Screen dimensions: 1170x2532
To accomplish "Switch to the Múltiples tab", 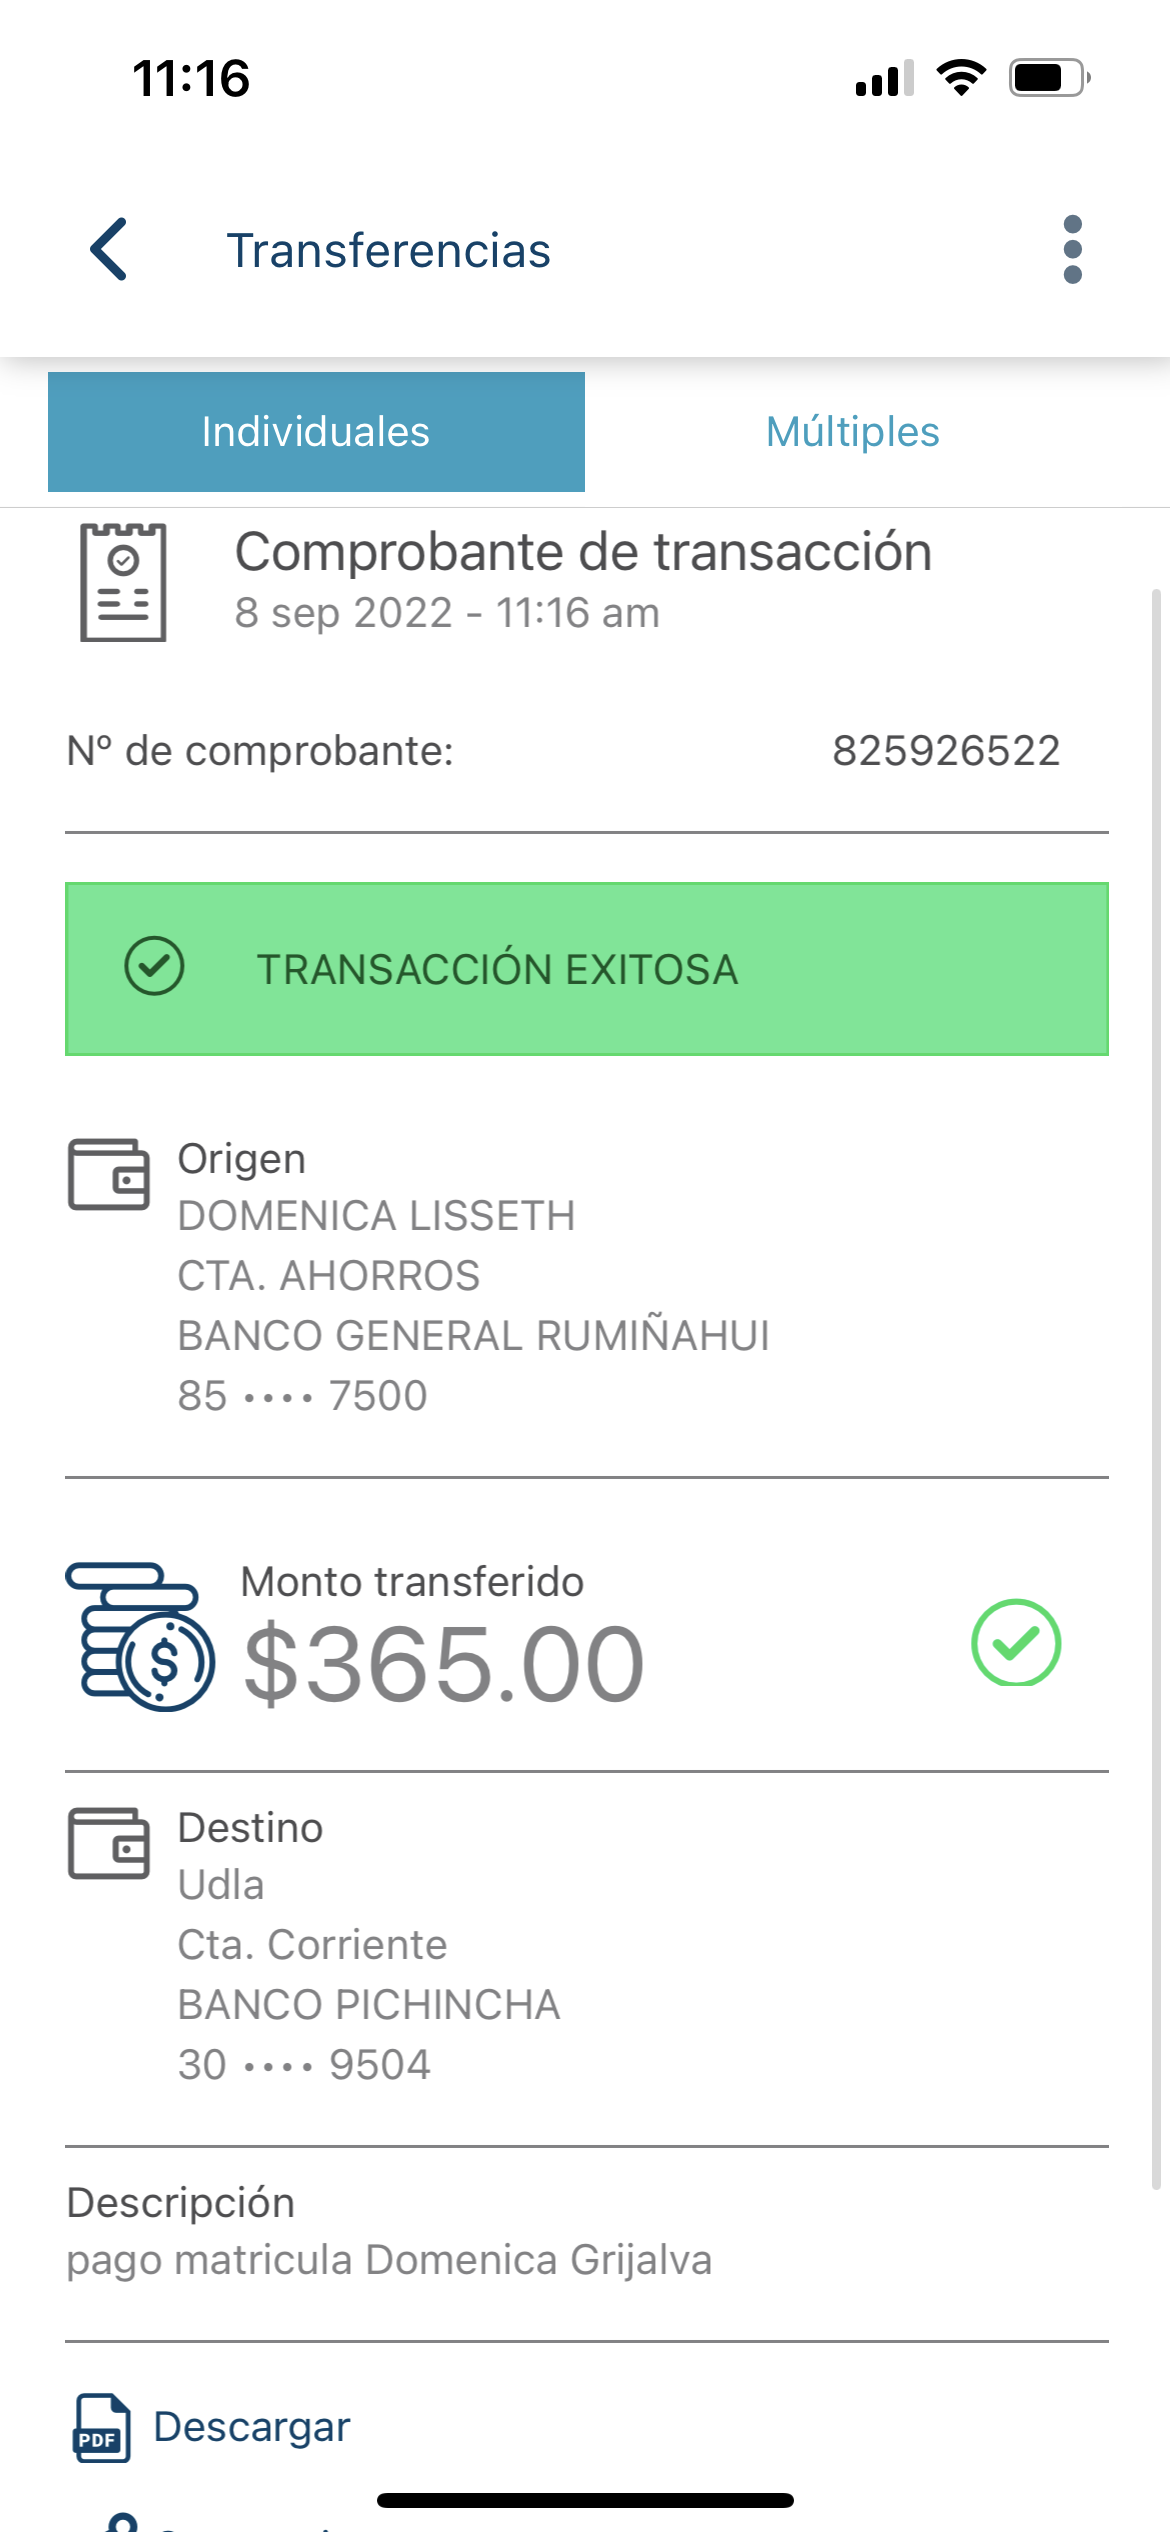I will click(x=852, y=432).
